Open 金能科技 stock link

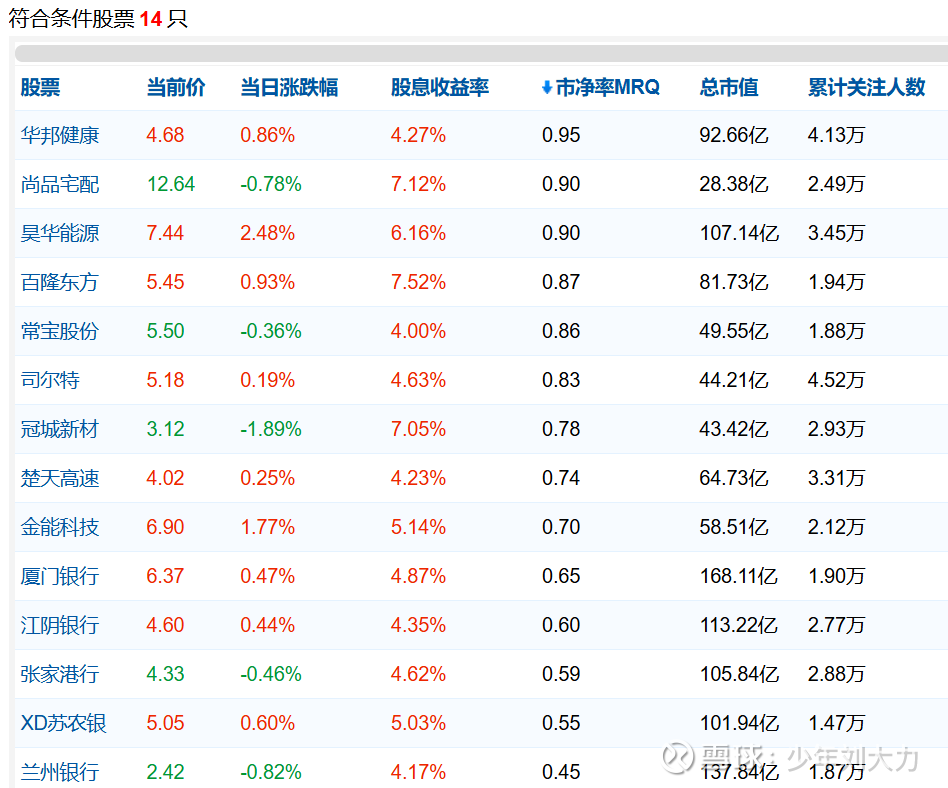tap(60, 527)
